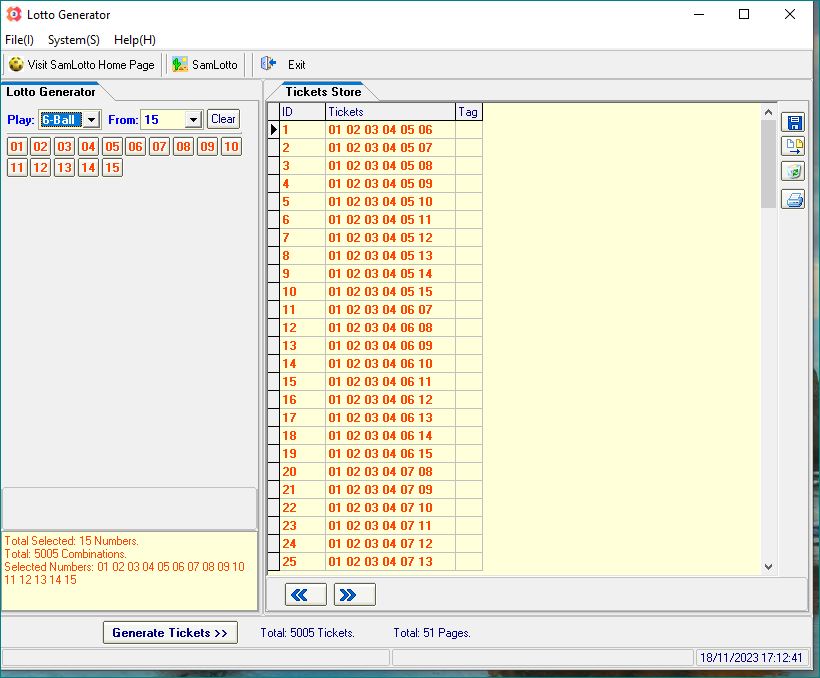Click the Lotto Generator title bar app icon
The height and width of the screenshot is (678, 820).
coord(14,14)
